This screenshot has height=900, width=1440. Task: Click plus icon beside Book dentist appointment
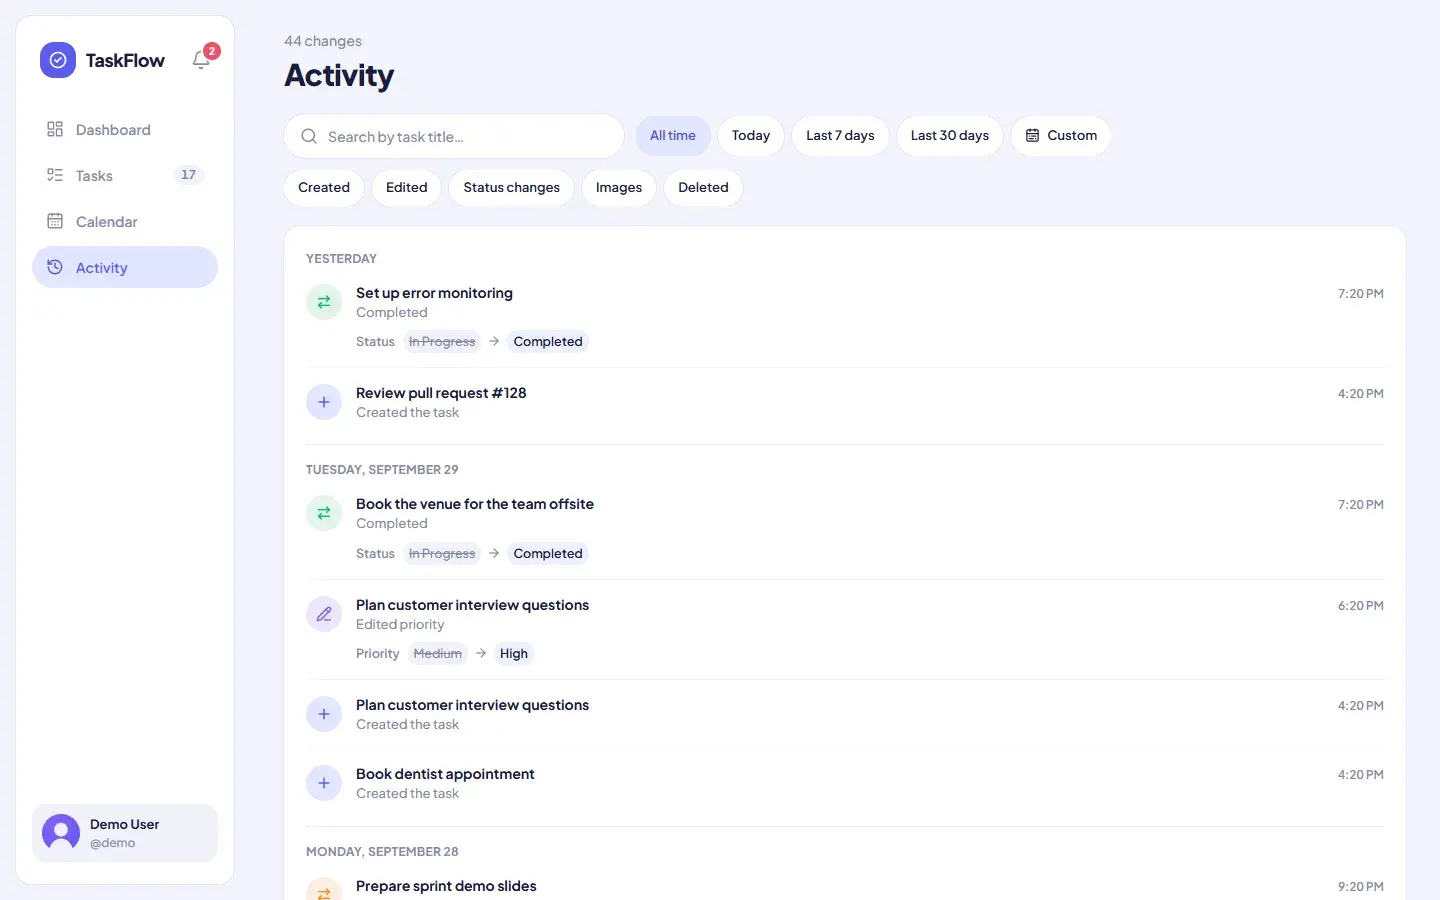coord(324,783)
